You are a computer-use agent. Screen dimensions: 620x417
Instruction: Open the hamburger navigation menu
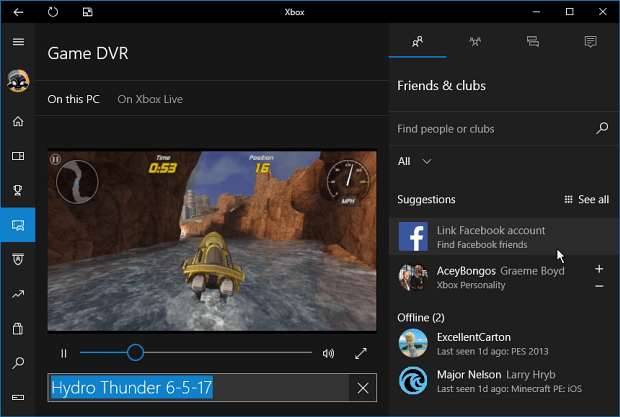pyautogui.click(x=18, y=42)
